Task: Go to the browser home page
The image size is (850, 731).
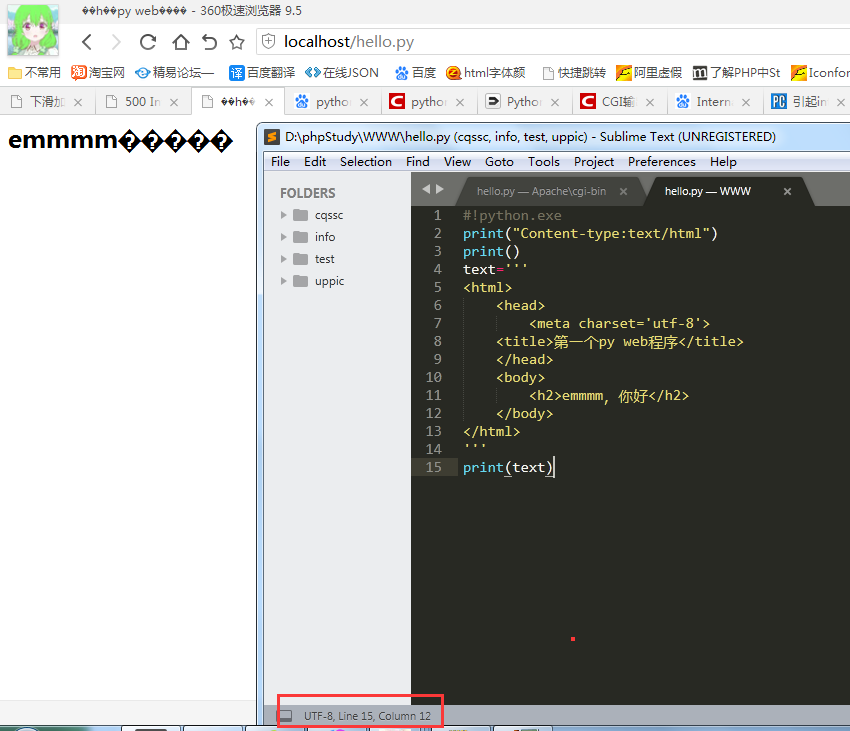Action: pos(180,42)
